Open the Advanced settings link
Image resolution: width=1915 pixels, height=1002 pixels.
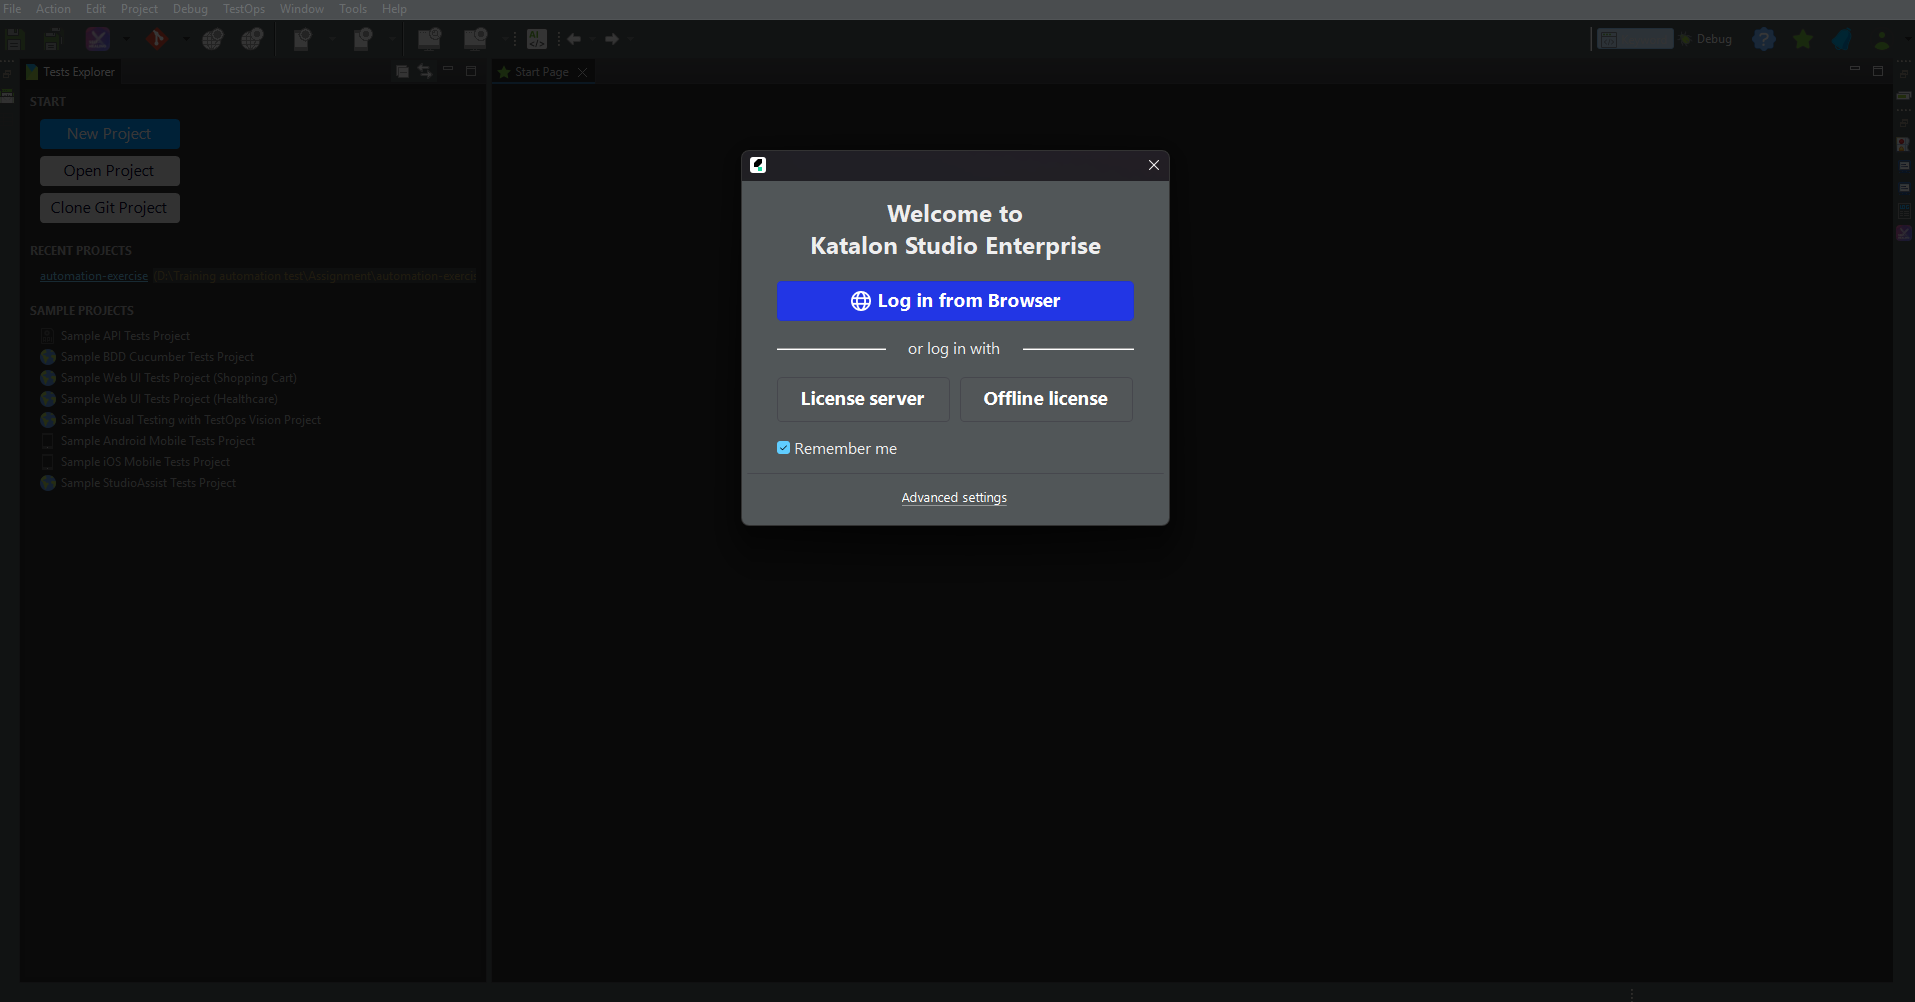[x=954, y=498]
